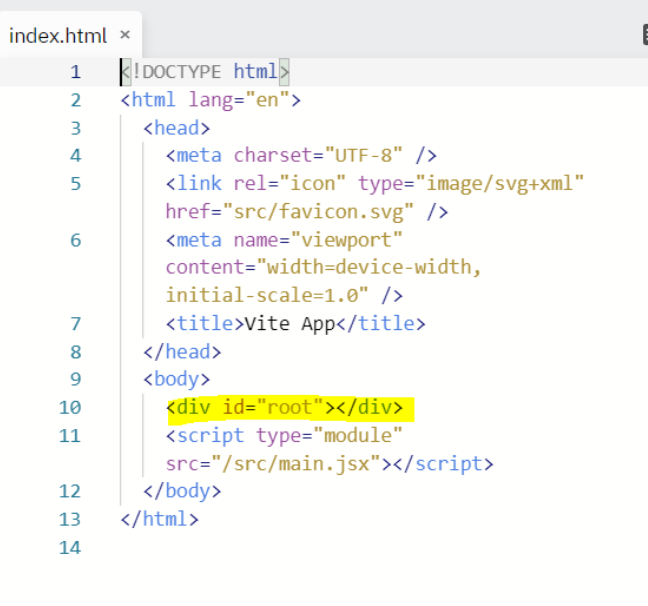648x606 pixels.
Task: Click the meta charset="UTF-8" line
Action: [301, 156]
